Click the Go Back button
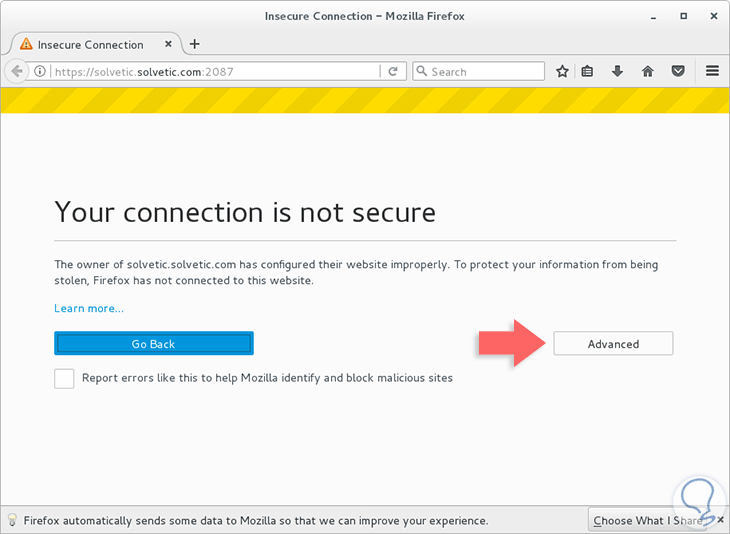 [153, 344]
